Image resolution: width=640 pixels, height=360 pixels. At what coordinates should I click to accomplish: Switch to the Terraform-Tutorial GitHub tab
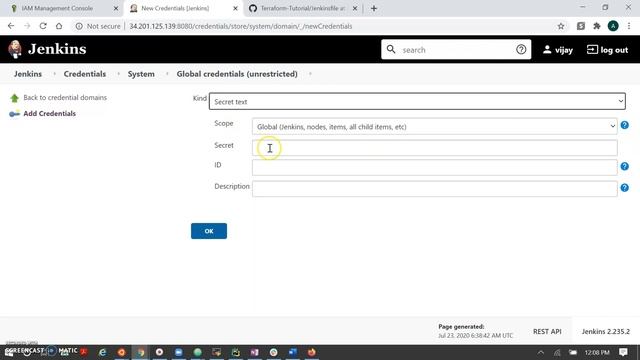pyautogui.click(x=302, y=8)
